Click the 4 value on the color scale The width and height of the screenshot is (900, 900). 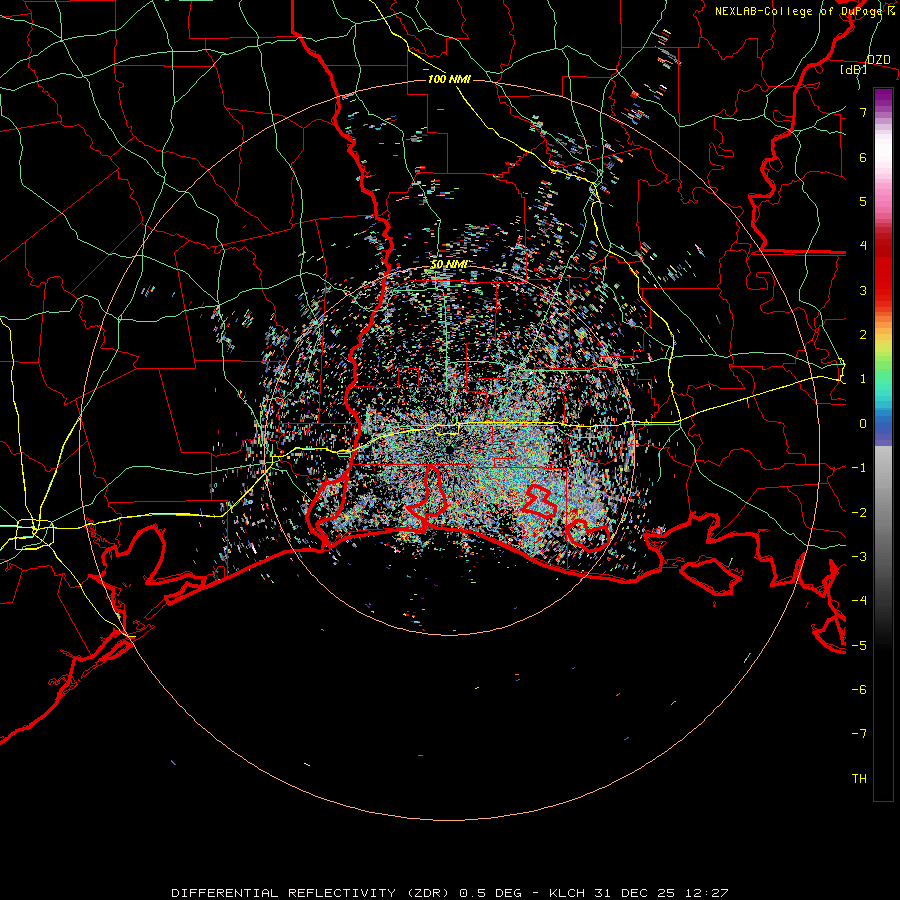tap(863, 246)
